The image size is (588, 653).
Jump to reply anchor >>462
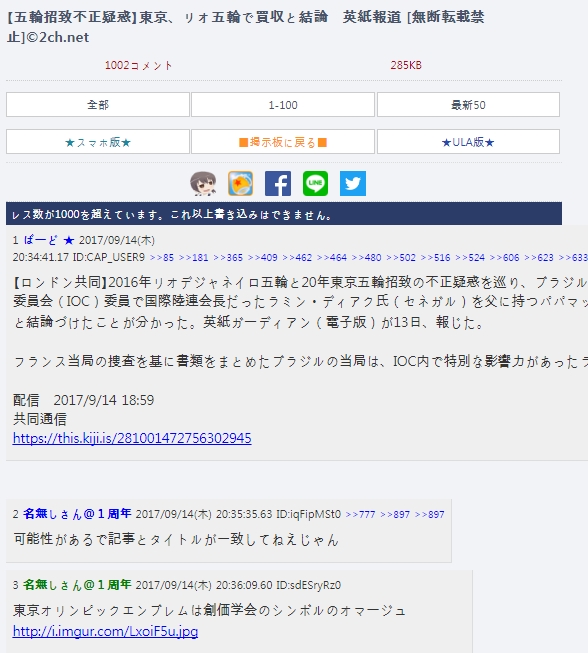point(297,257)
